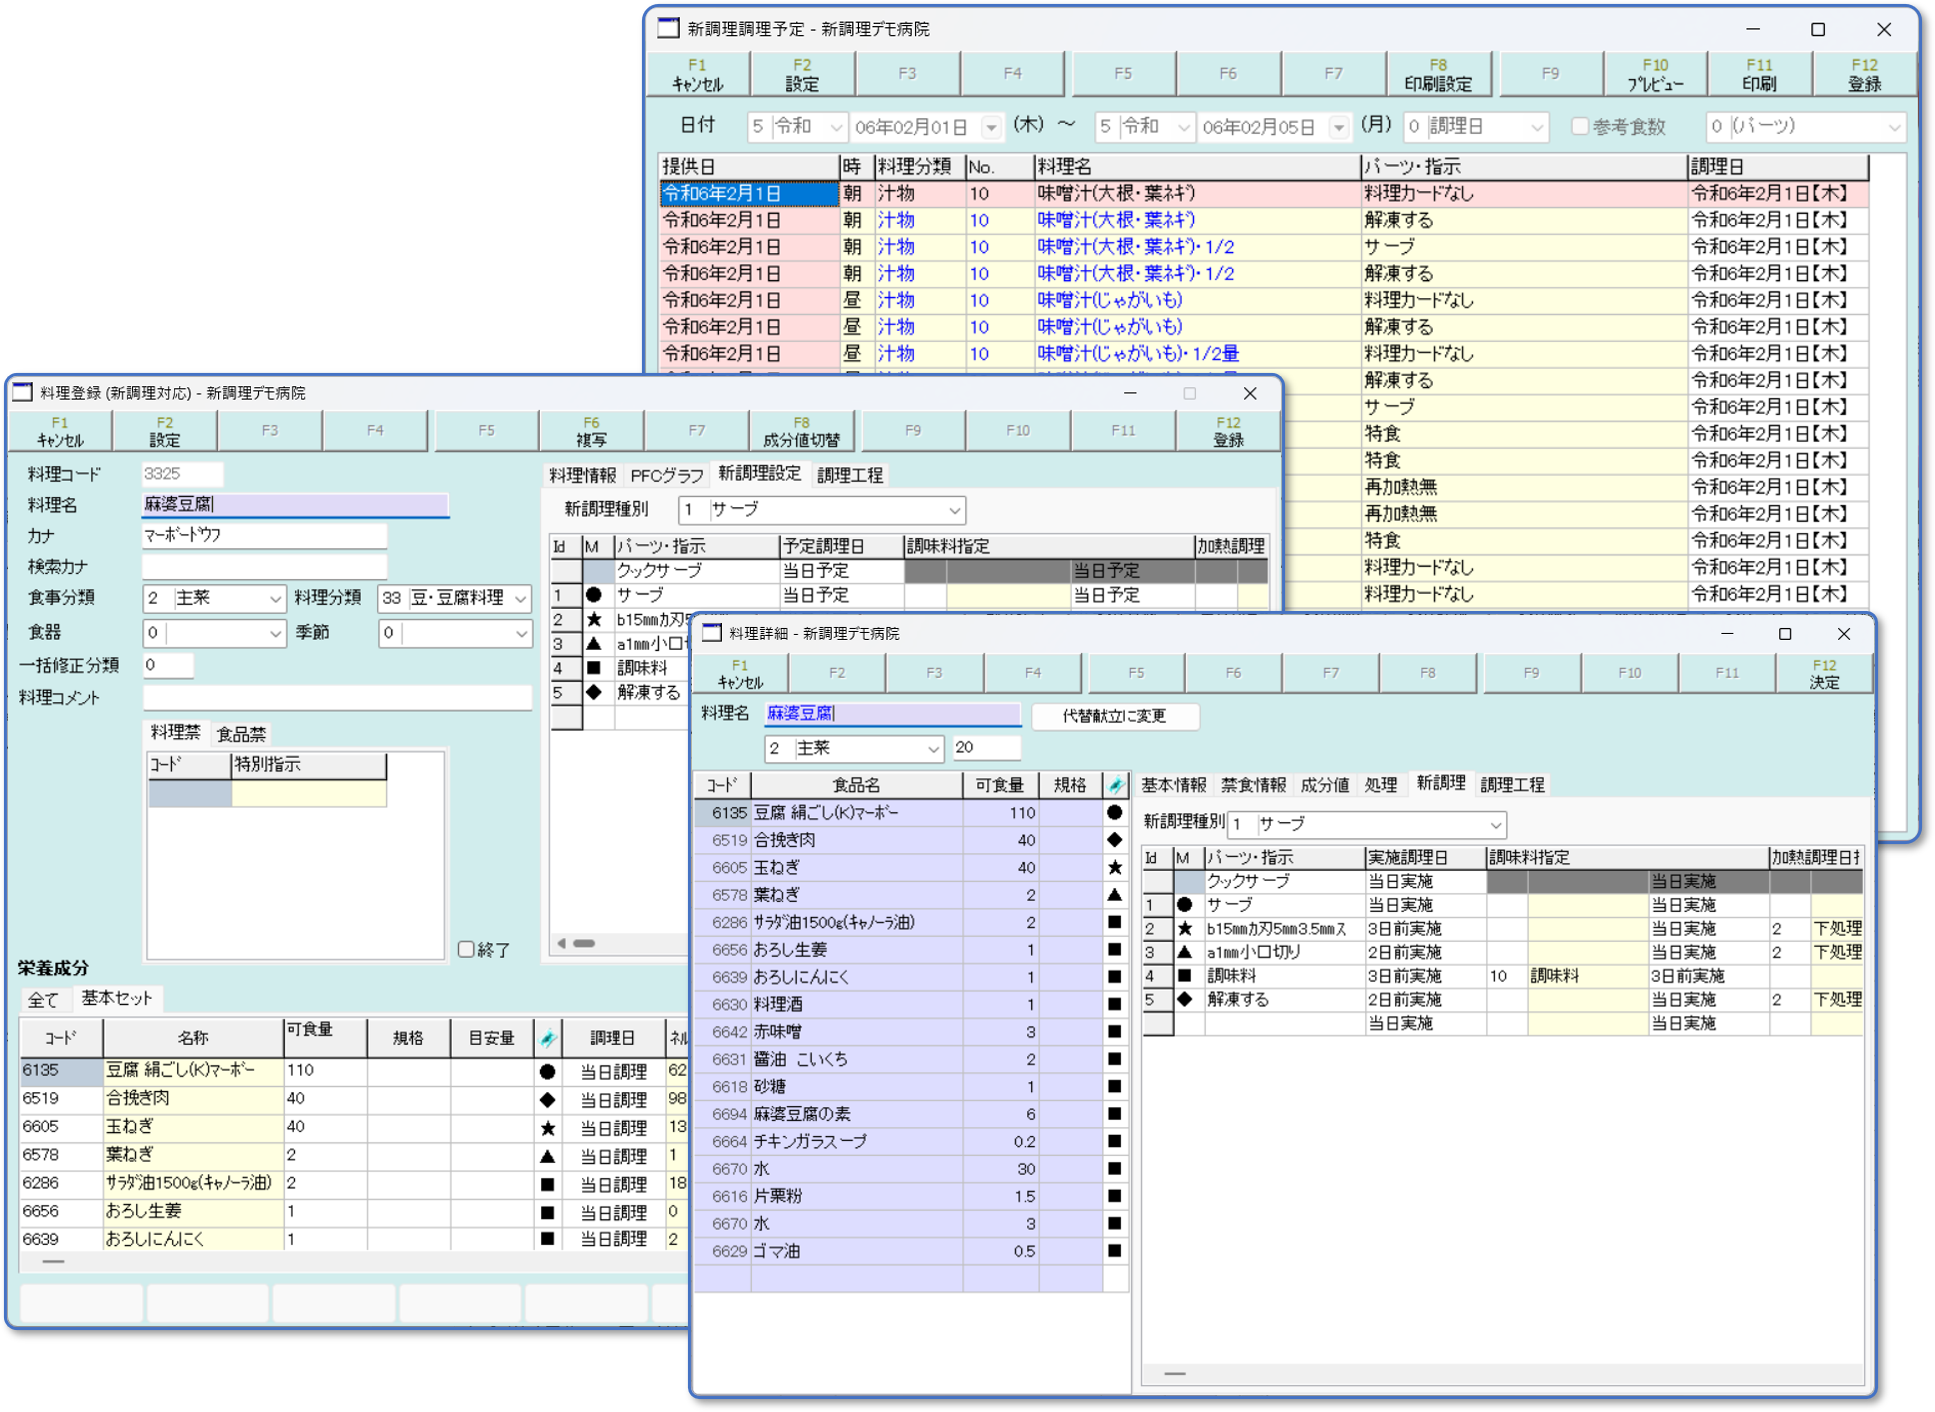Enable the 参考食数 checkbox
This screenshot has width=1935, height=1412.
[x=1580, y=126]
